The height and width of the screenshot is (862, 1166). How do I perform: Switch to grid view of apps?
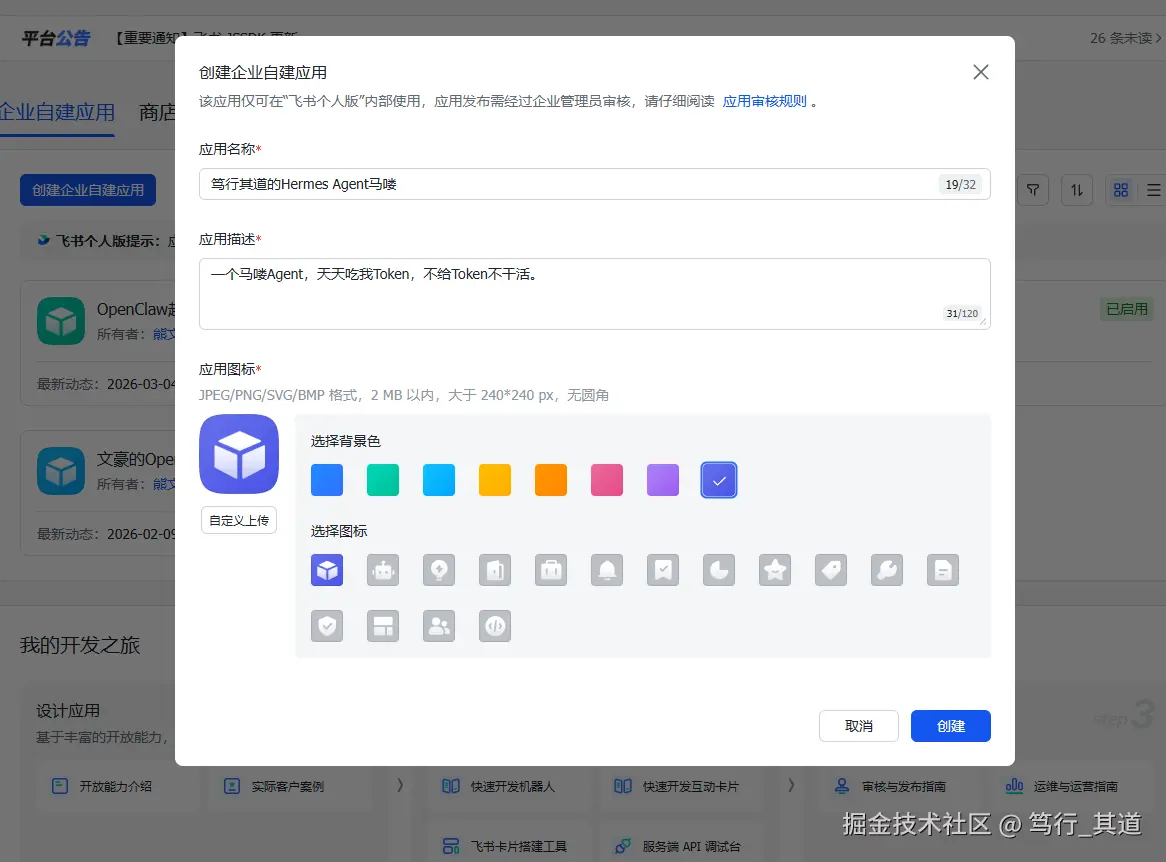pyautogui.click(x=1121, y=189)
